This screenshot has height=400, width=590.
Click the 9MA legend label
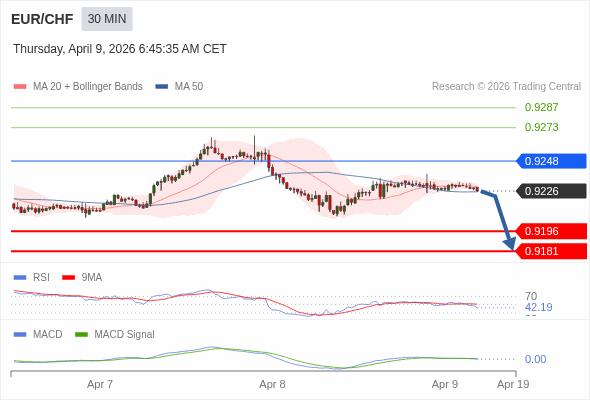(x=92, y=278)
